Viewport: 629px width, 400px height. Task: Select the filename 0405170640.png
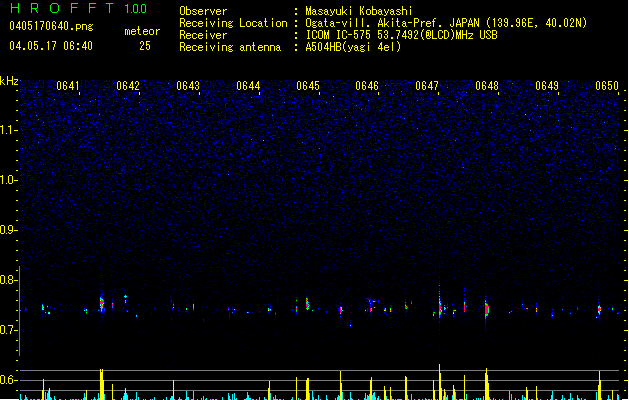tap(51, 26)
